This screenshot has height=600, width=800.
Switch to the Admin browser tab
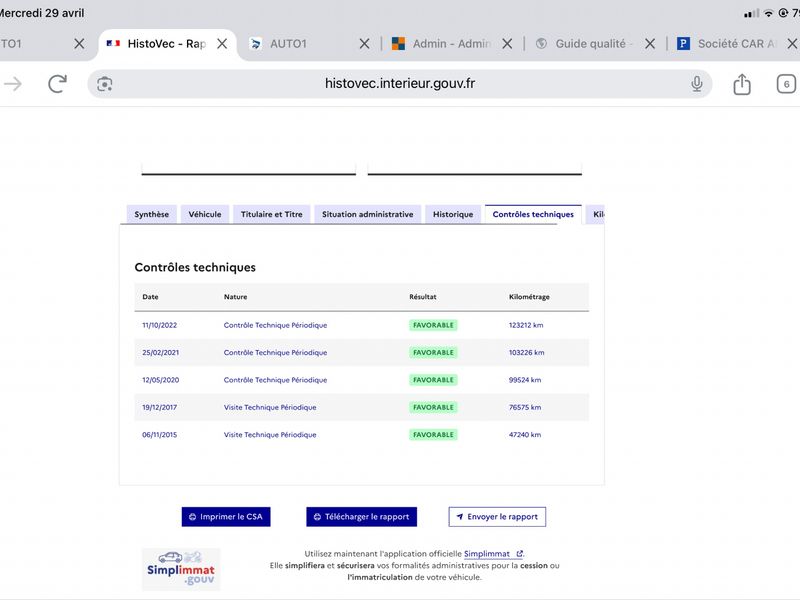click(442, 44)
